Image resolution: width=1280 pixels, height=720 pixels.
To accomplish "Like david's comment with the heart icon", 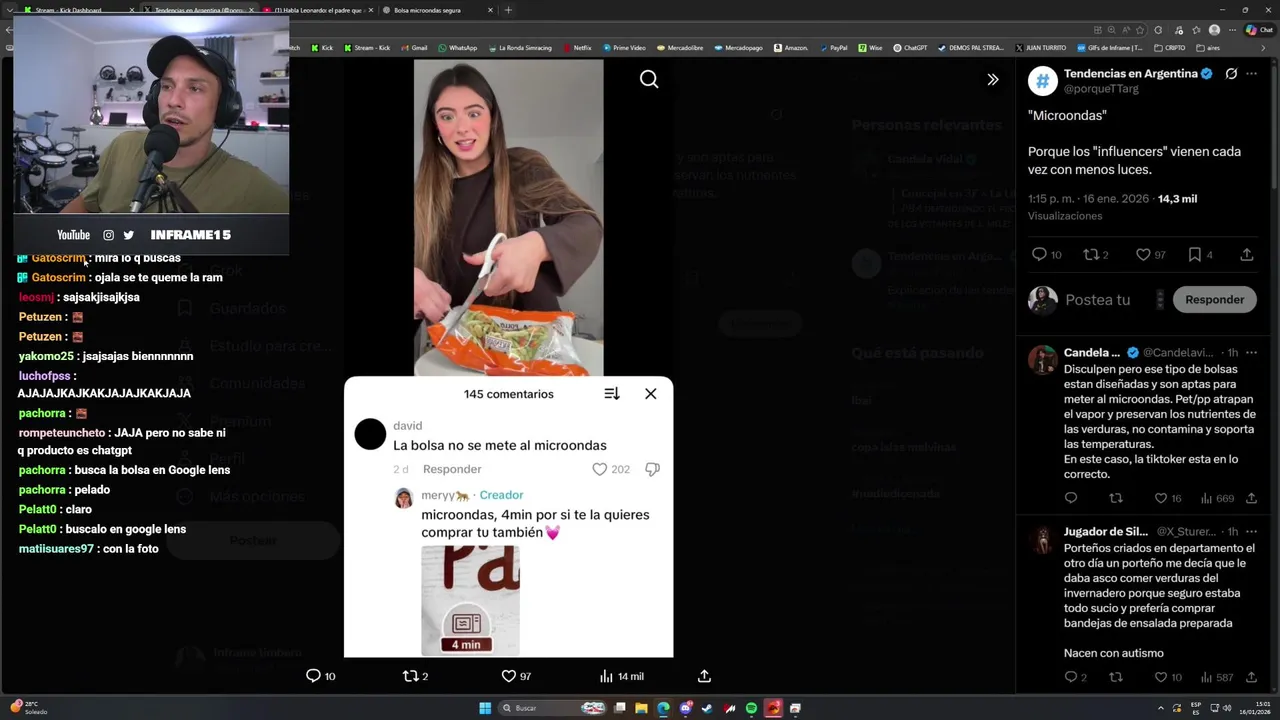I will (600, 469).
